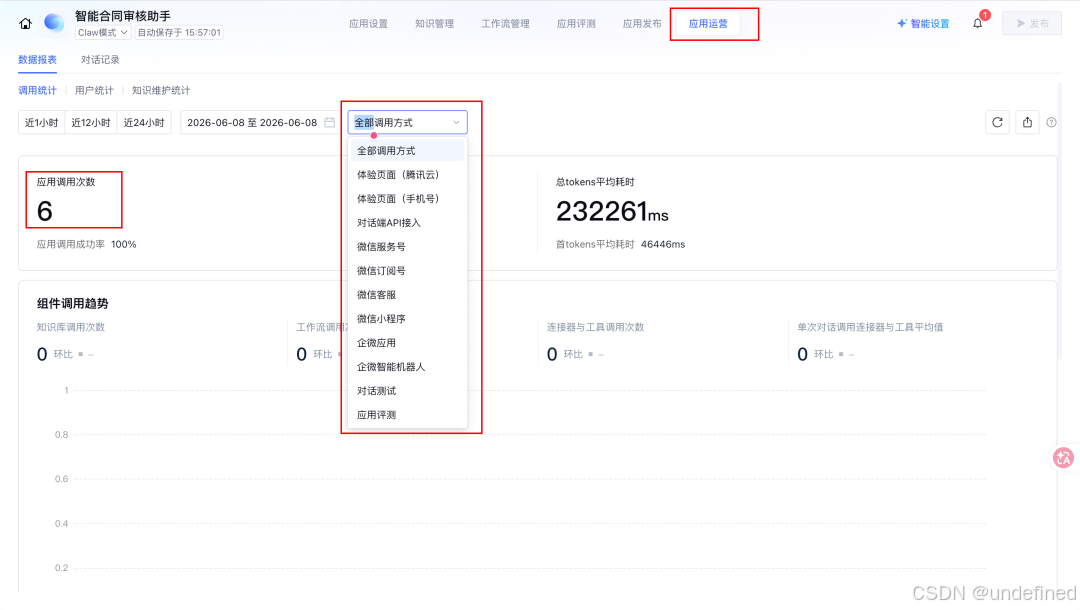This screenshot has width=1080, height=610.
Task: Click 智能合同审核助手 app title
Action: (x=123, y=16)
